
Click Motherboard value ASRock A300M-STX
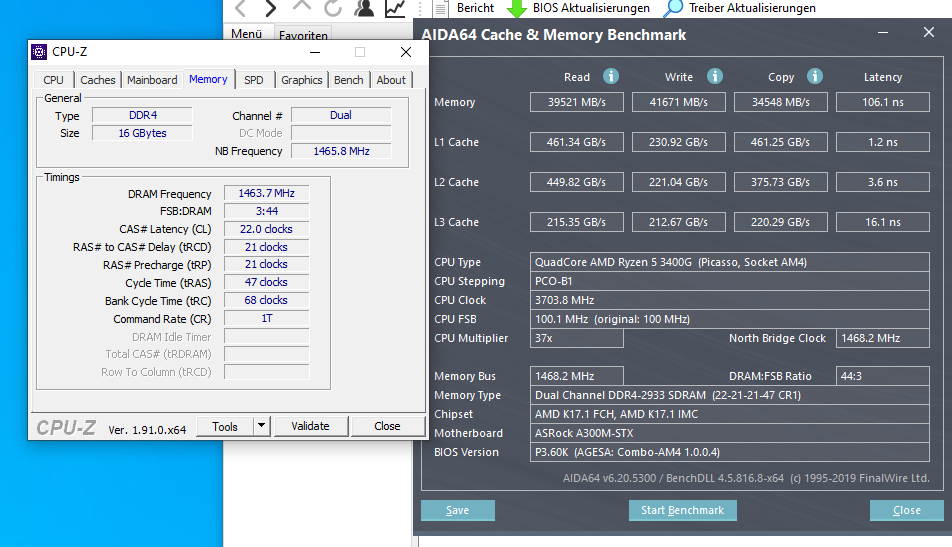(730, 433)
